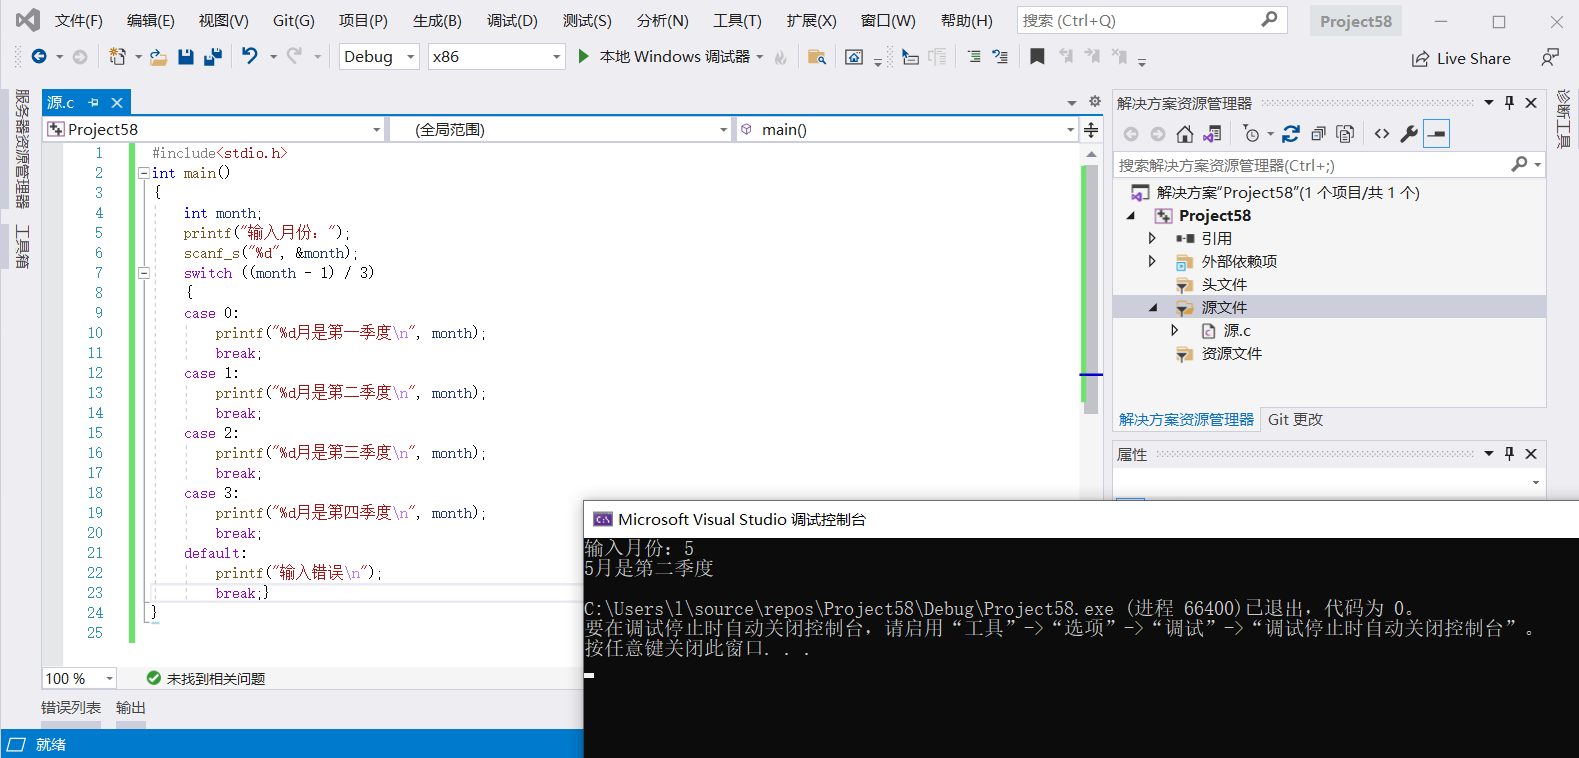Click the editor split window handle
This screenshot has width=1579, height=758.
pos(1091,130)
